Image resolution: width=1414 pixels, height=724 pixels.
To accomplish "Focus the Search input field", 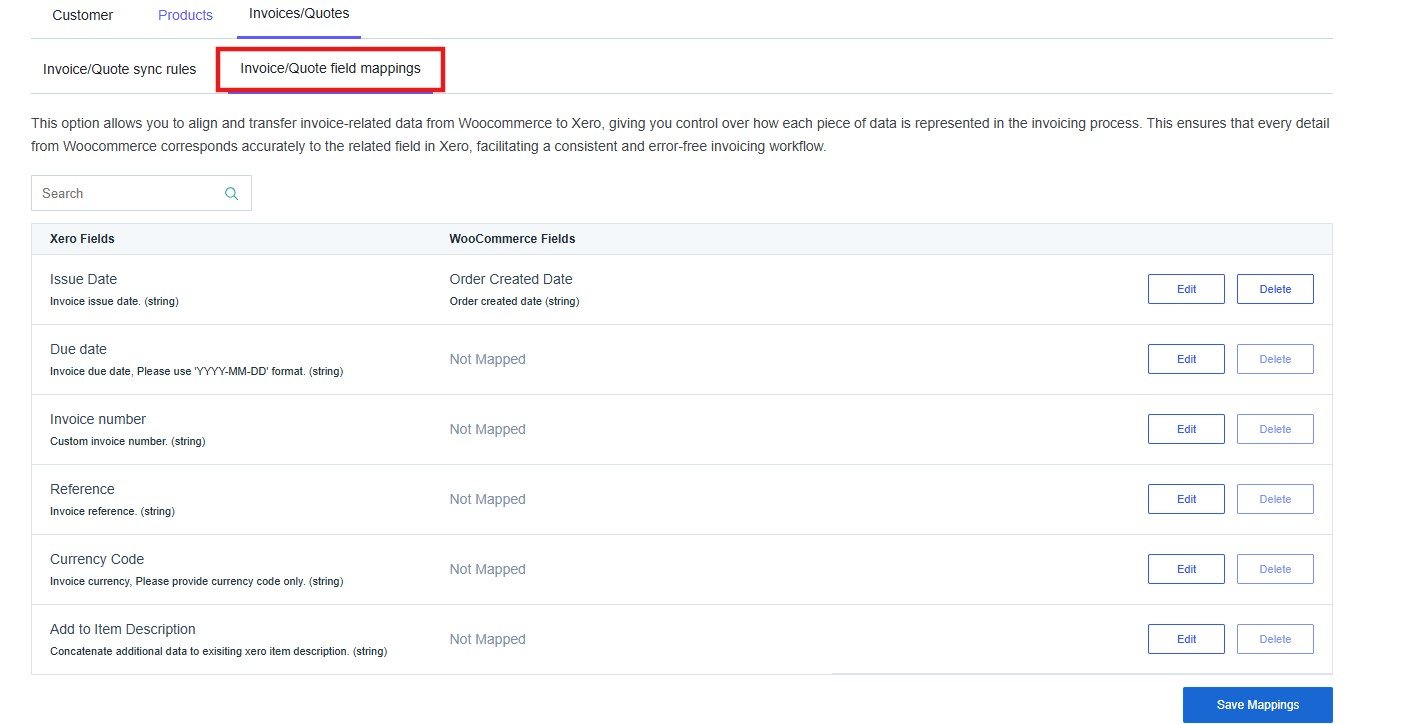I will point(141,193).
